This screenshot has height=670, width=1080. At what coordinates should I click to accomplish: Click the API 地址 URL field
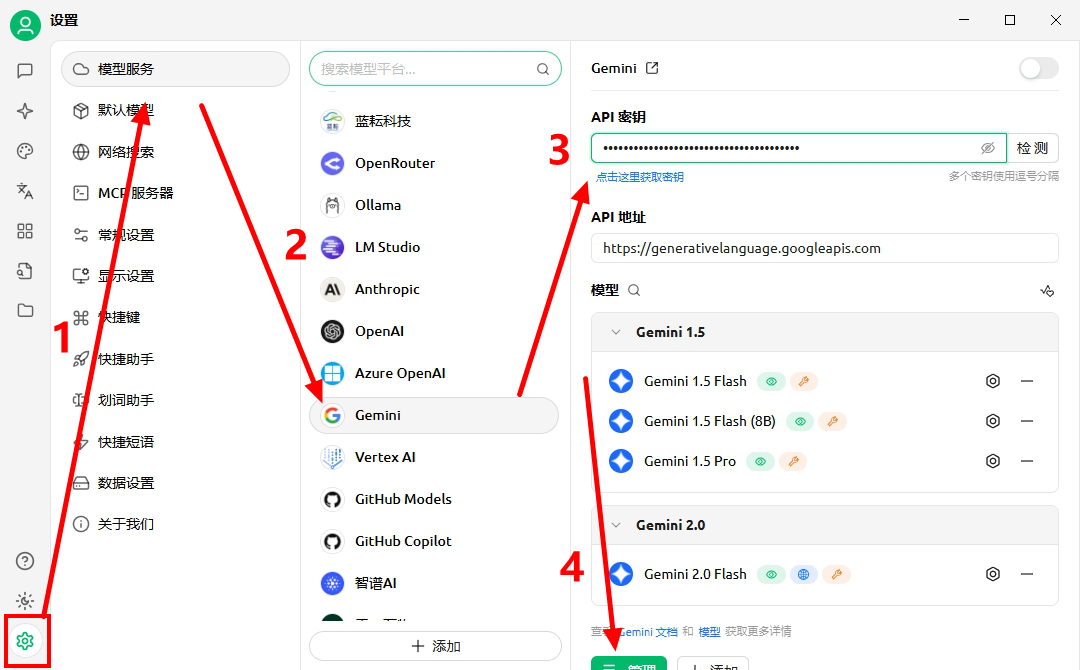pos(824,248)
